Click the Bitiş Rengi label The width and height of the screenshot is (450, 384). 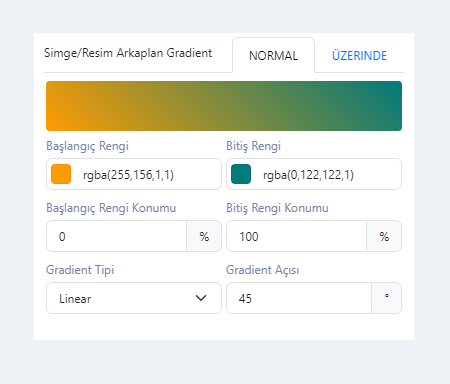(253, 146)
